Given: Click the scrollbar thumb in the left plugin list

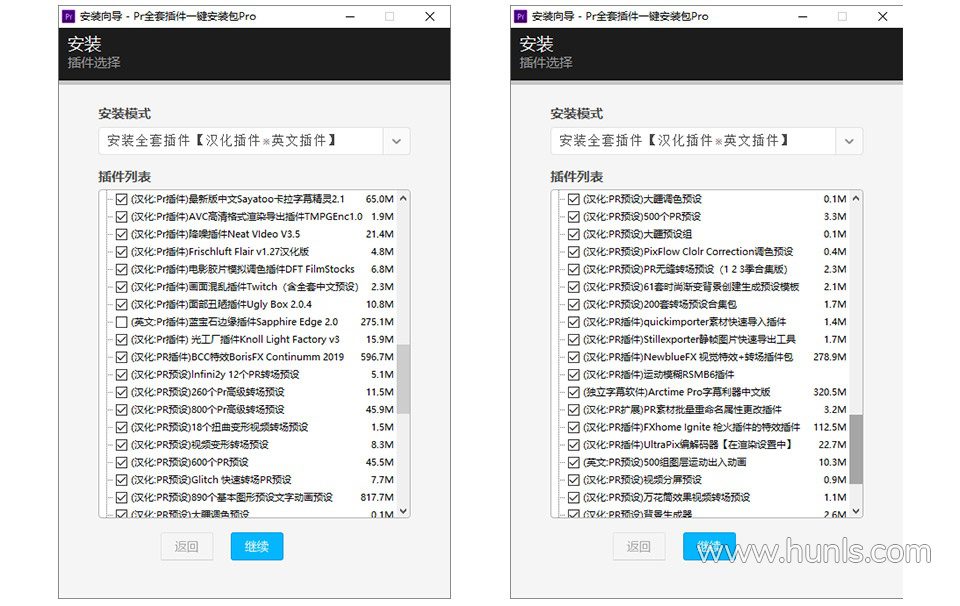Looking at the screenshot, I should [x=403, y=380].
